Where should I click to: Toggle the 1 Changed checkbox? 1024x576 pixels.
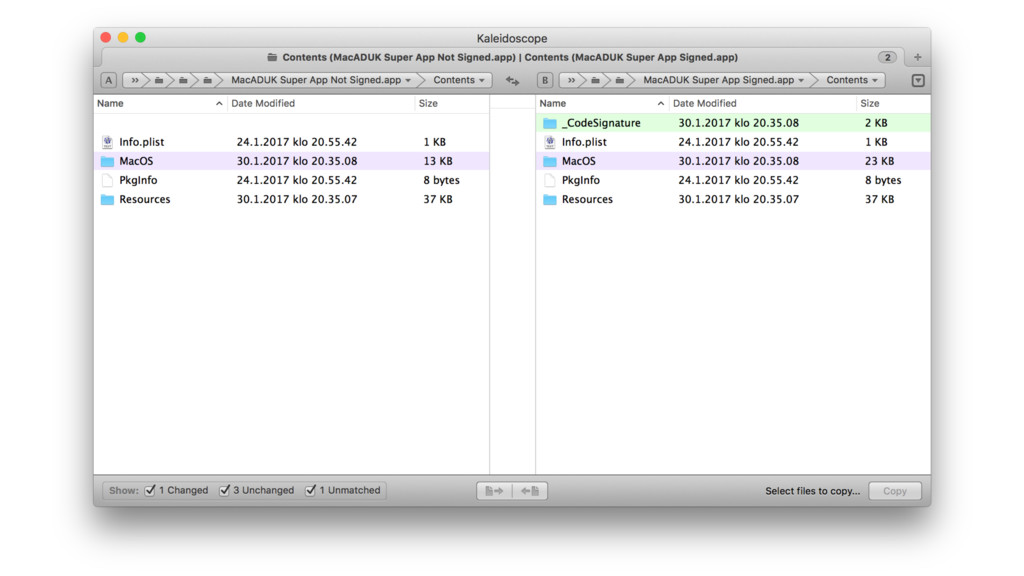click(150, 490)
